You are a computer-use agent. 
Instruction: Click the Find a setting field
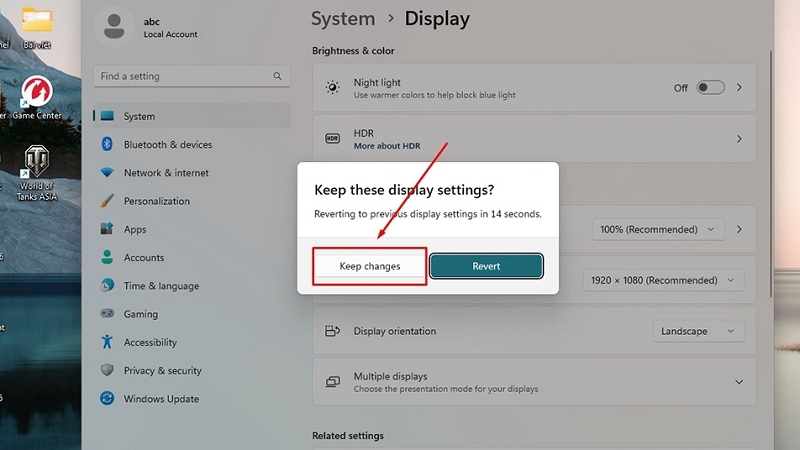pyautogui.click(x=192, y=76)
